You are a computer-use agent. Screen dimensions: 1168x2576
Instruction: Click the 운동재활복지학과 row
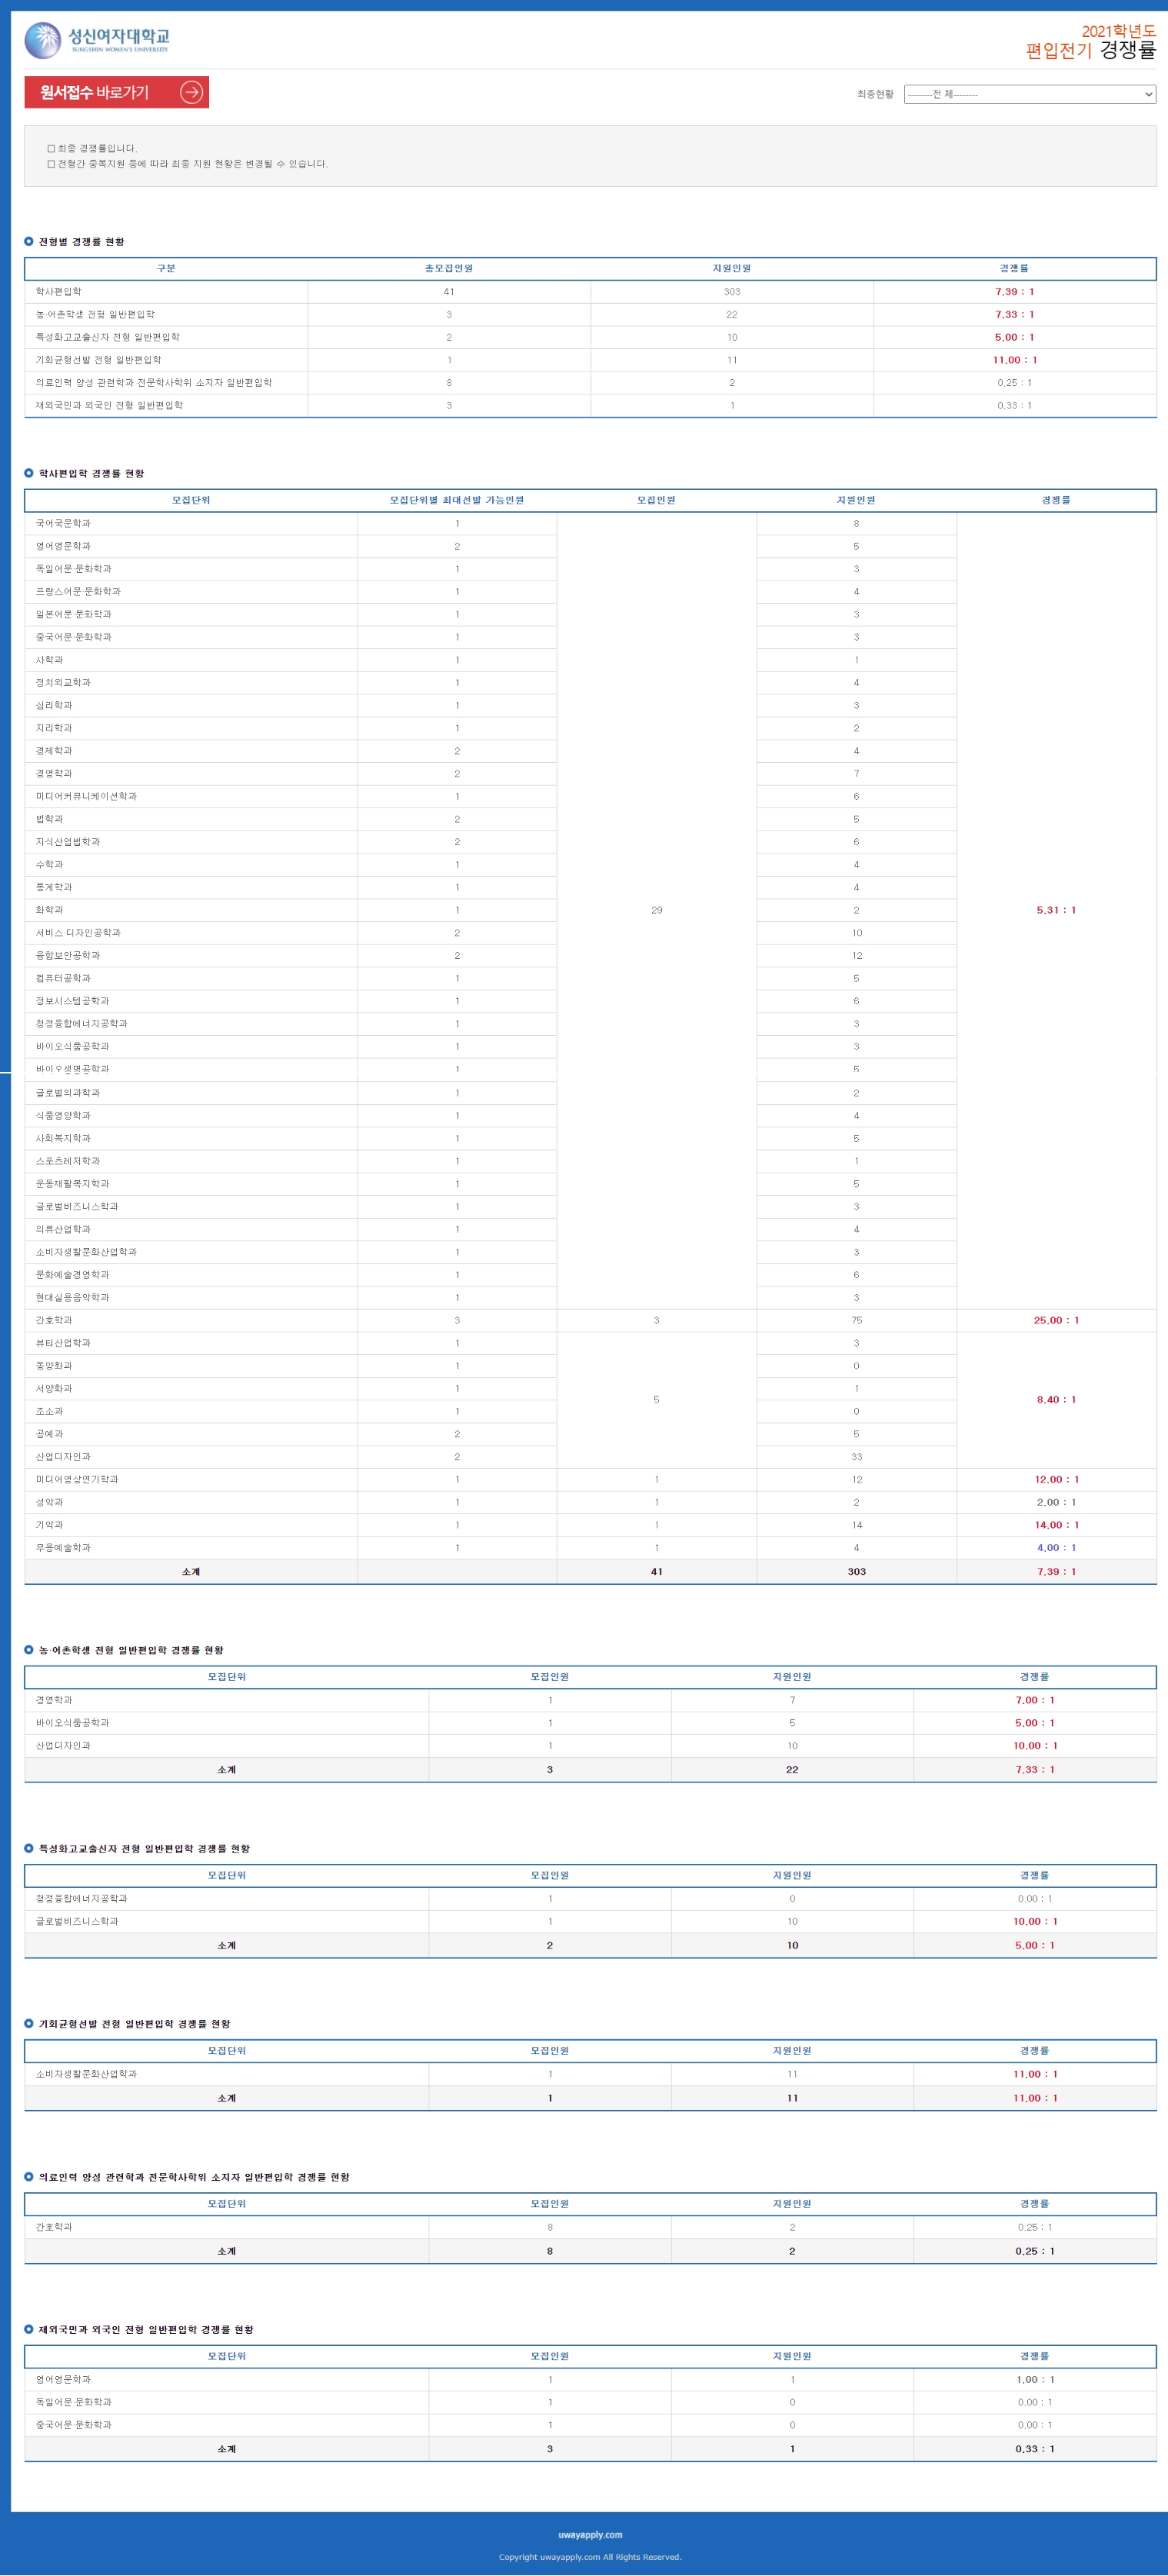590,1184
